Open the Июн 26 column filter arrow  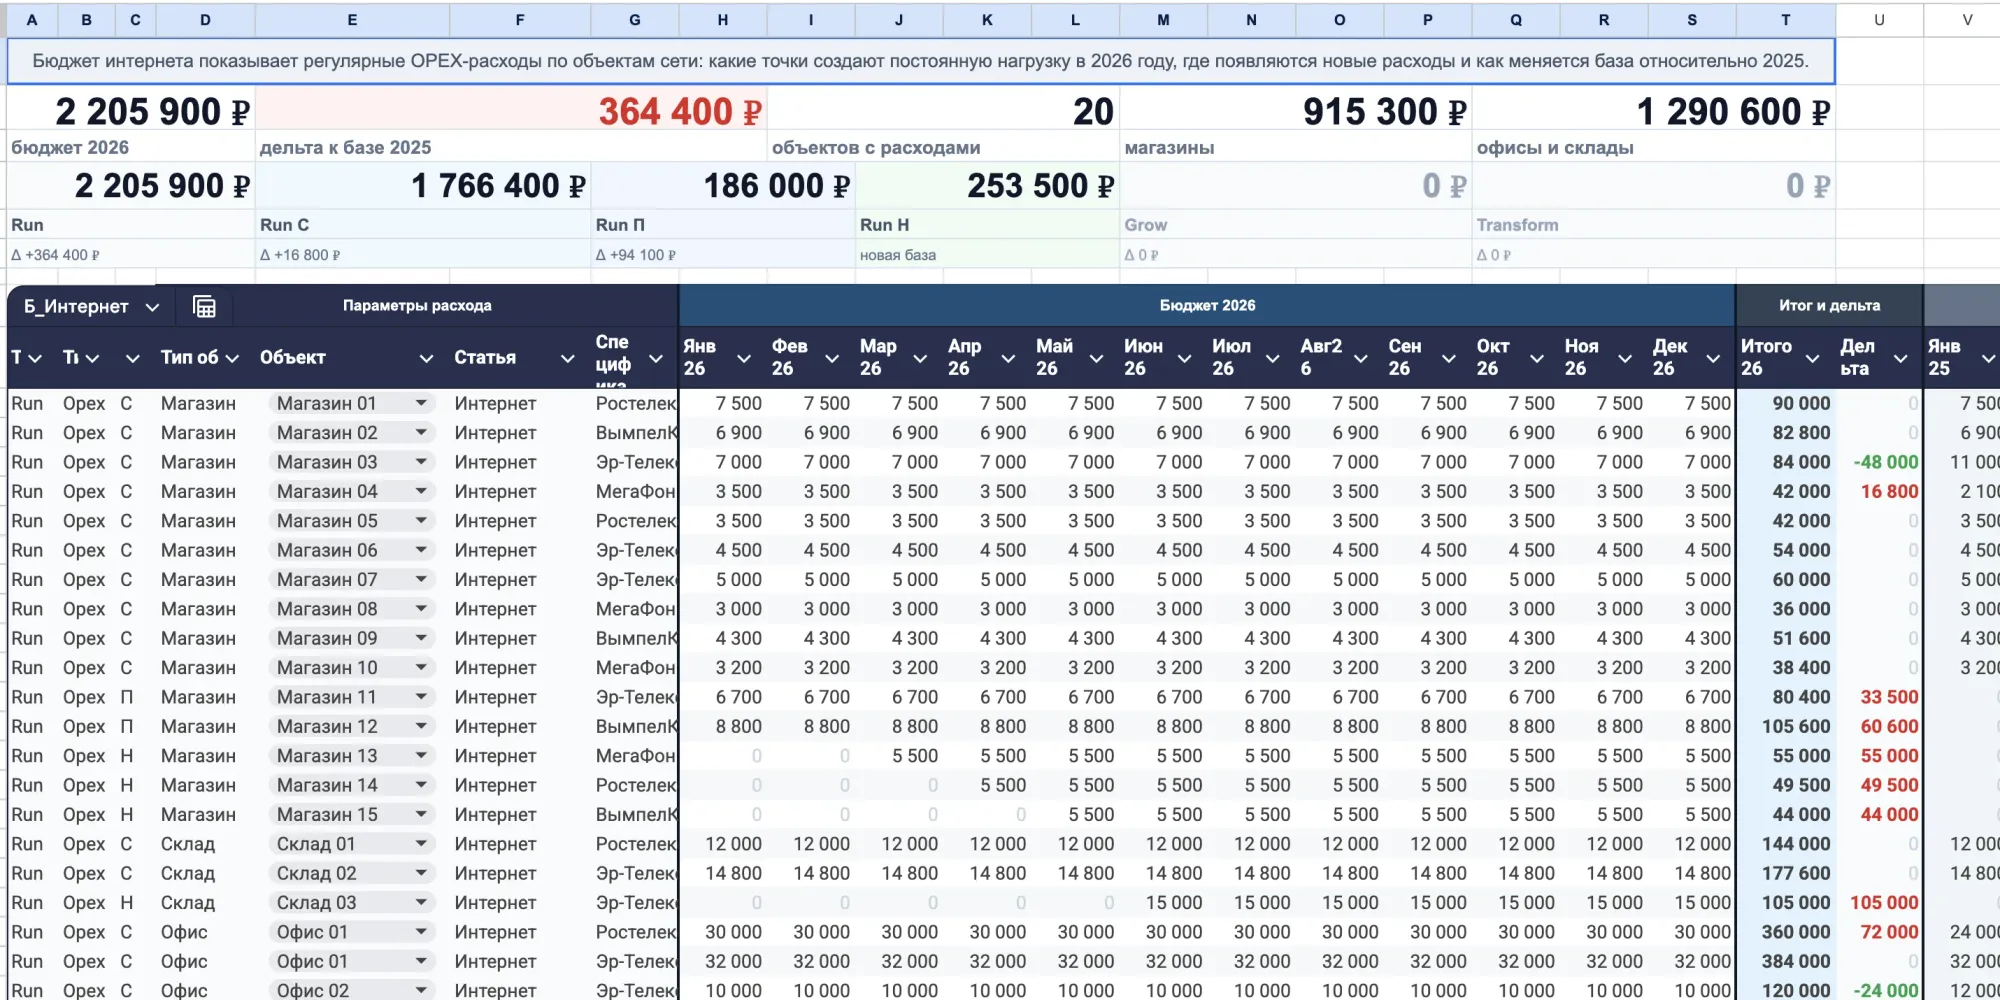point(1184,358)
